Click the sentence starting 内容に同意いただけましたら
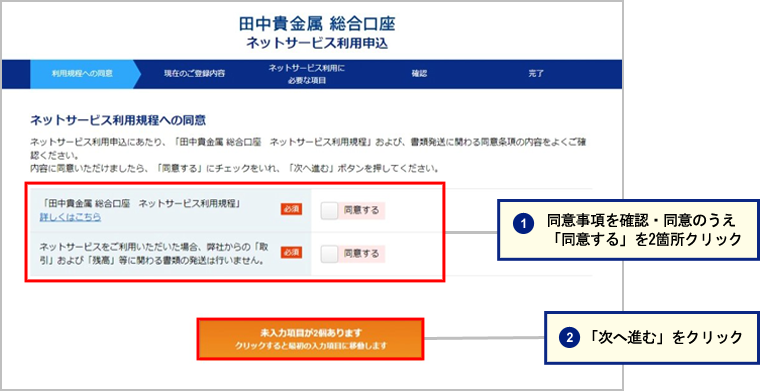760x391 pixels. [235, 170]
